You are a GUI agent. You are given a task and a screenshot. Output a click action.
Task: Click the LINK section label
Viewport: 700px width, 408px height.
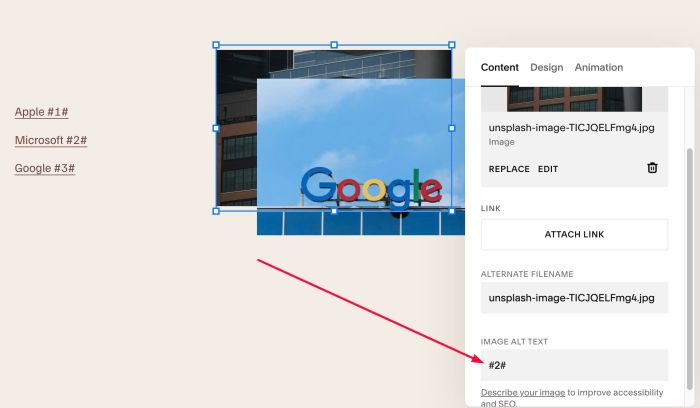[x=491, y=208]
